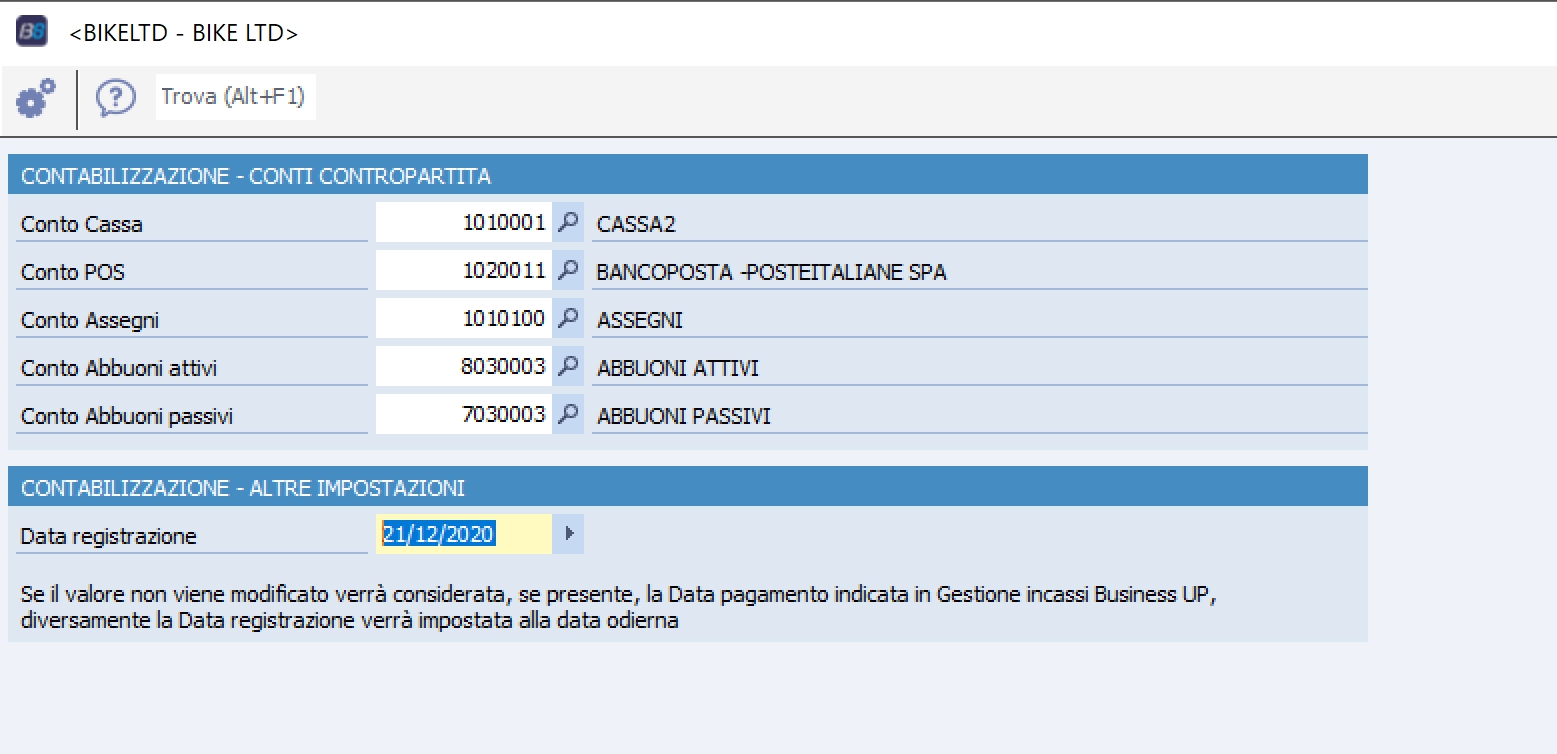Open lookup for Conto Abbuoni attivi

[568, 367]
